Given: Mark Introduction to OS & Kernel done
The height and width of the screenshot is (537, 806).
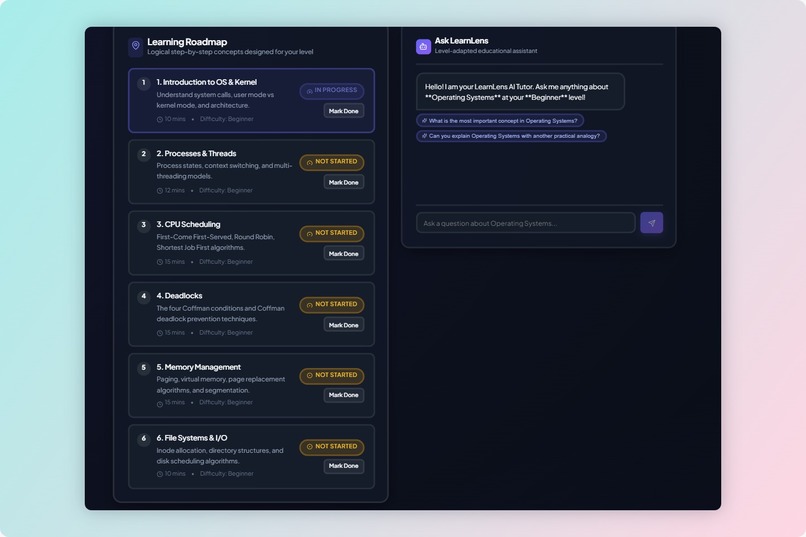Looking at the screenshot, I should point(344,111).
